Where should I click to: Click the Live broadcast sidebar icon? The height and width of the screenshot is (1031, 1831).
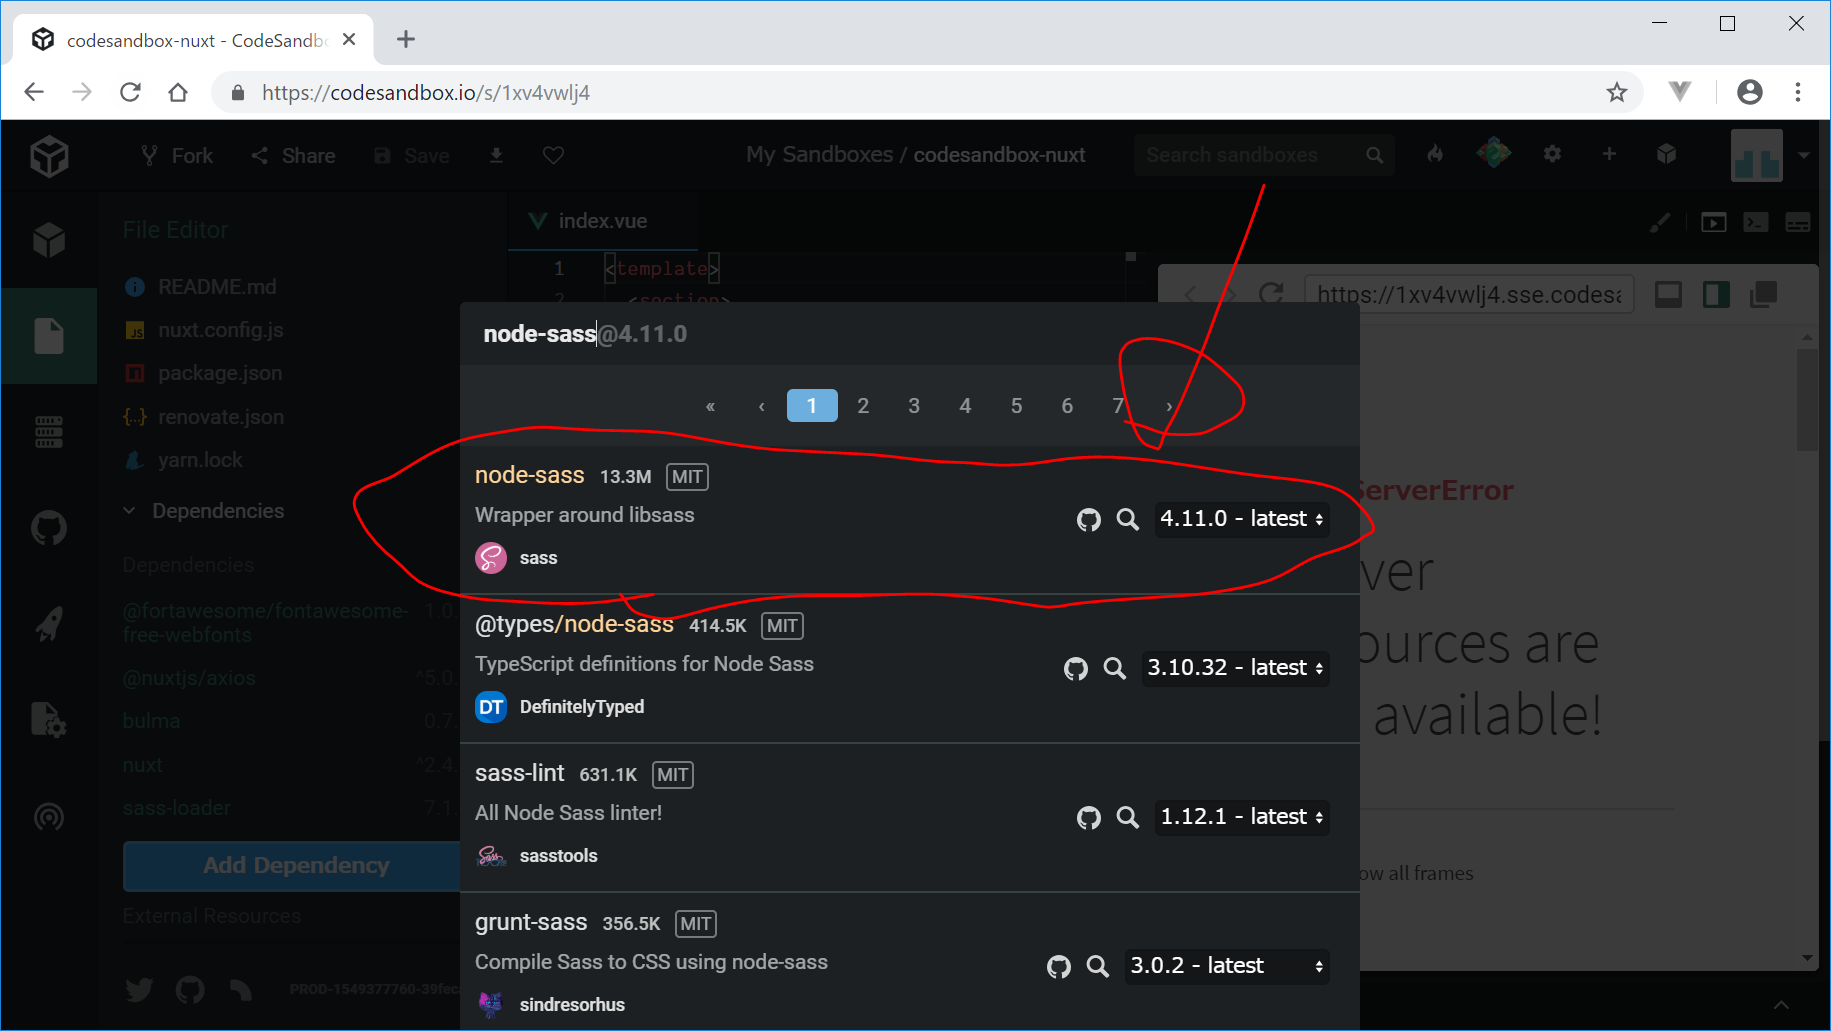click(49, 817)
